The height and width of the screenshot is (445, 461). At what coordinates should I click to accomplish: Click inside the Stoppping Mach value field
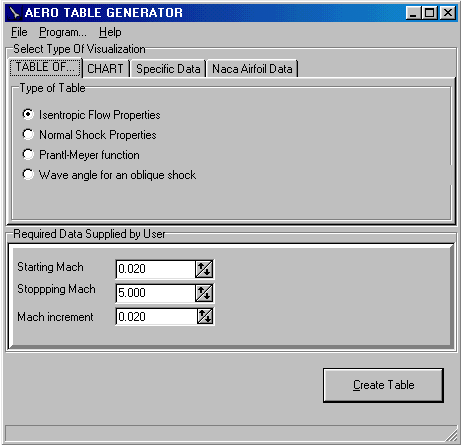155,293
